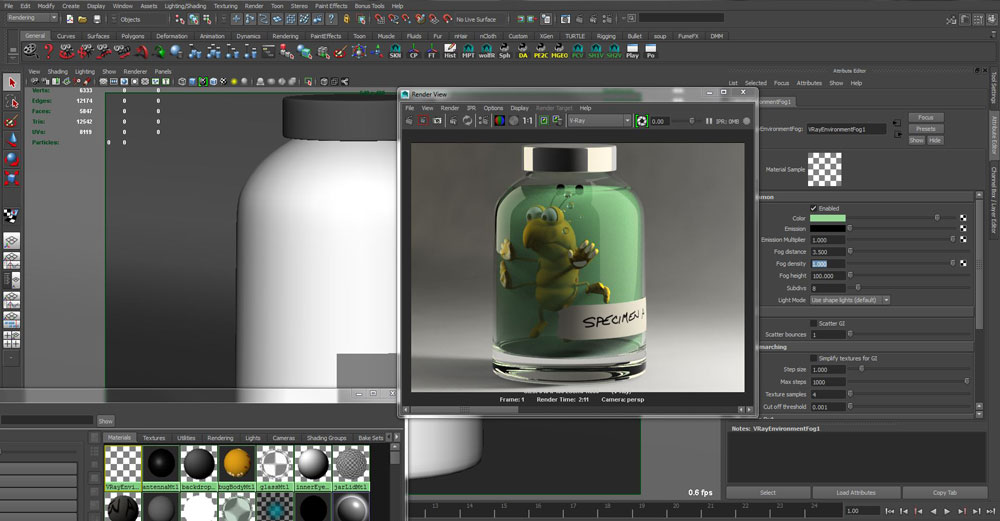Click the Sph shelf button
Screen dimensions: 1000x521
tap(504, 51)
